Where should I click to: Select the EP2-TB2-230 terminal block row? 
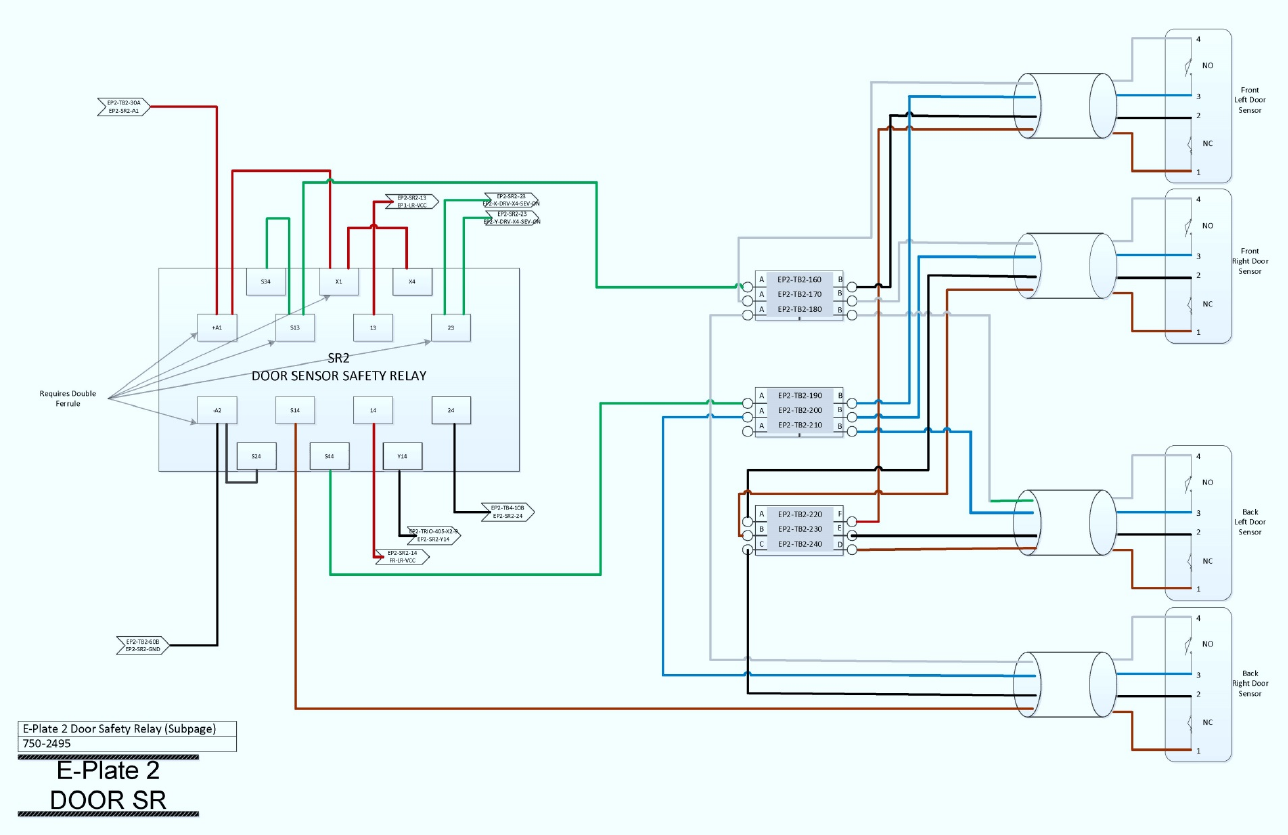(799, 529)
